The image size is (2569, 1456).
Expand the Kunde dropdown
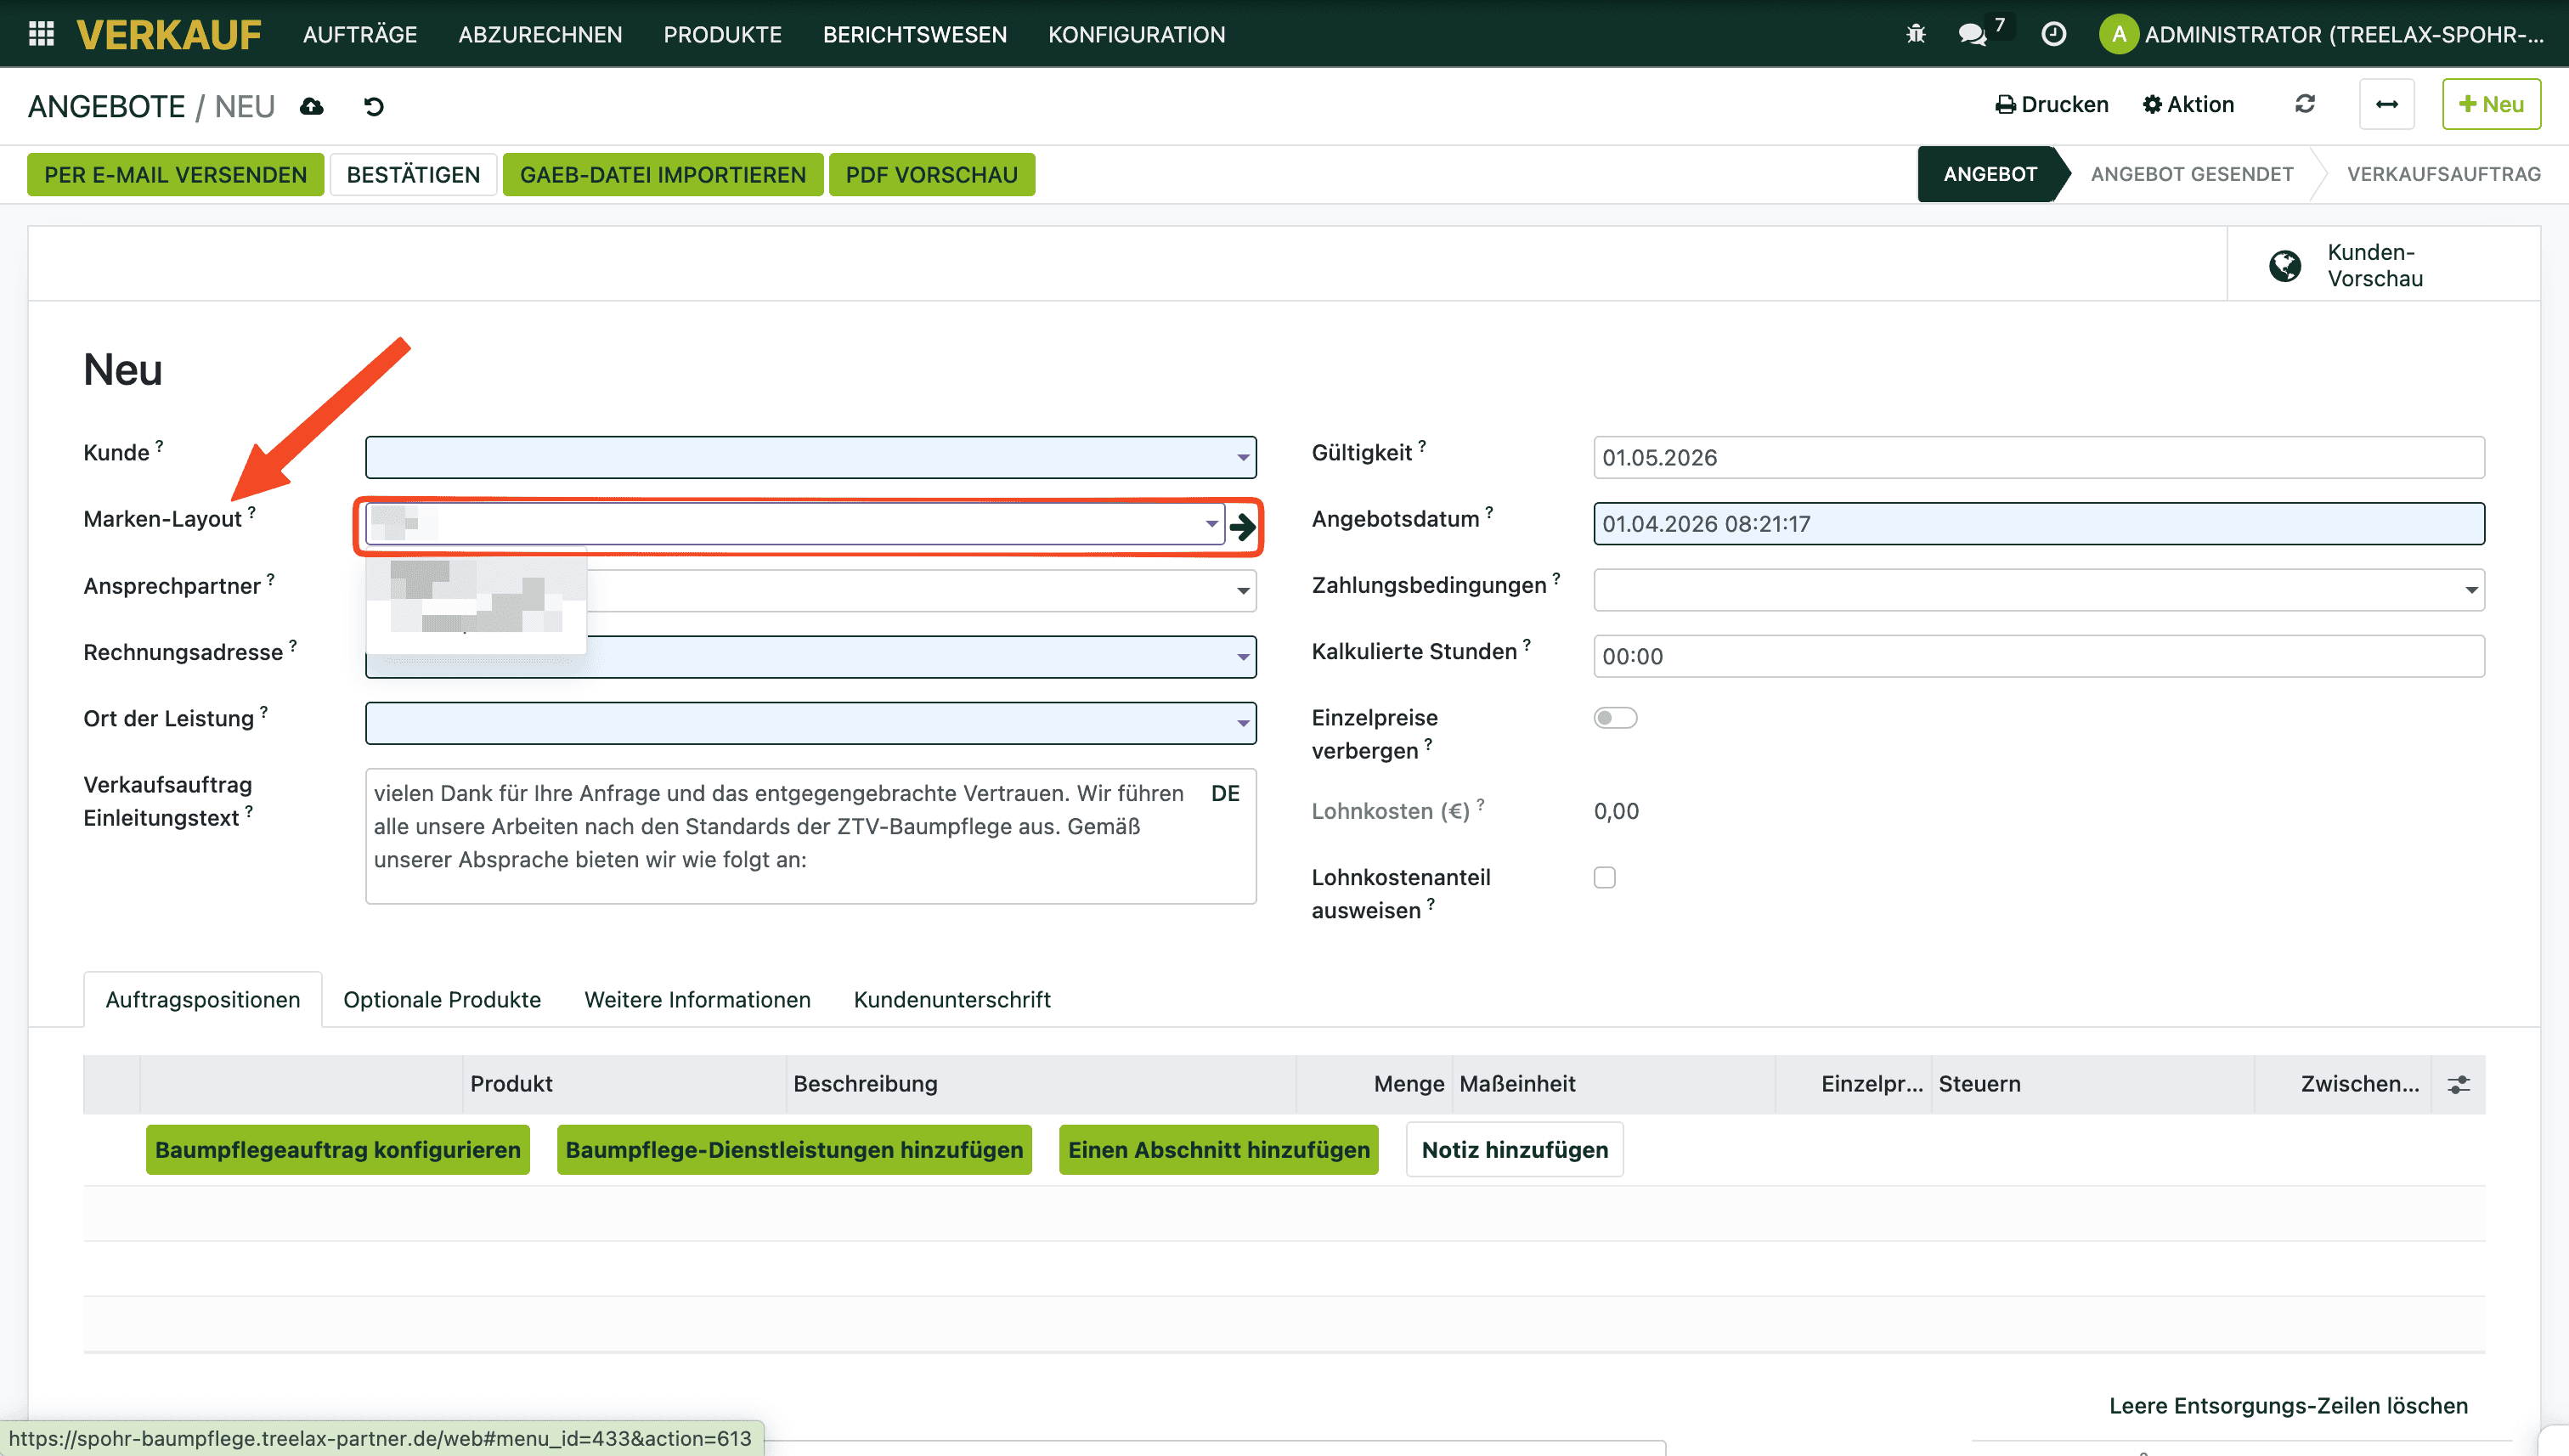1242,458
